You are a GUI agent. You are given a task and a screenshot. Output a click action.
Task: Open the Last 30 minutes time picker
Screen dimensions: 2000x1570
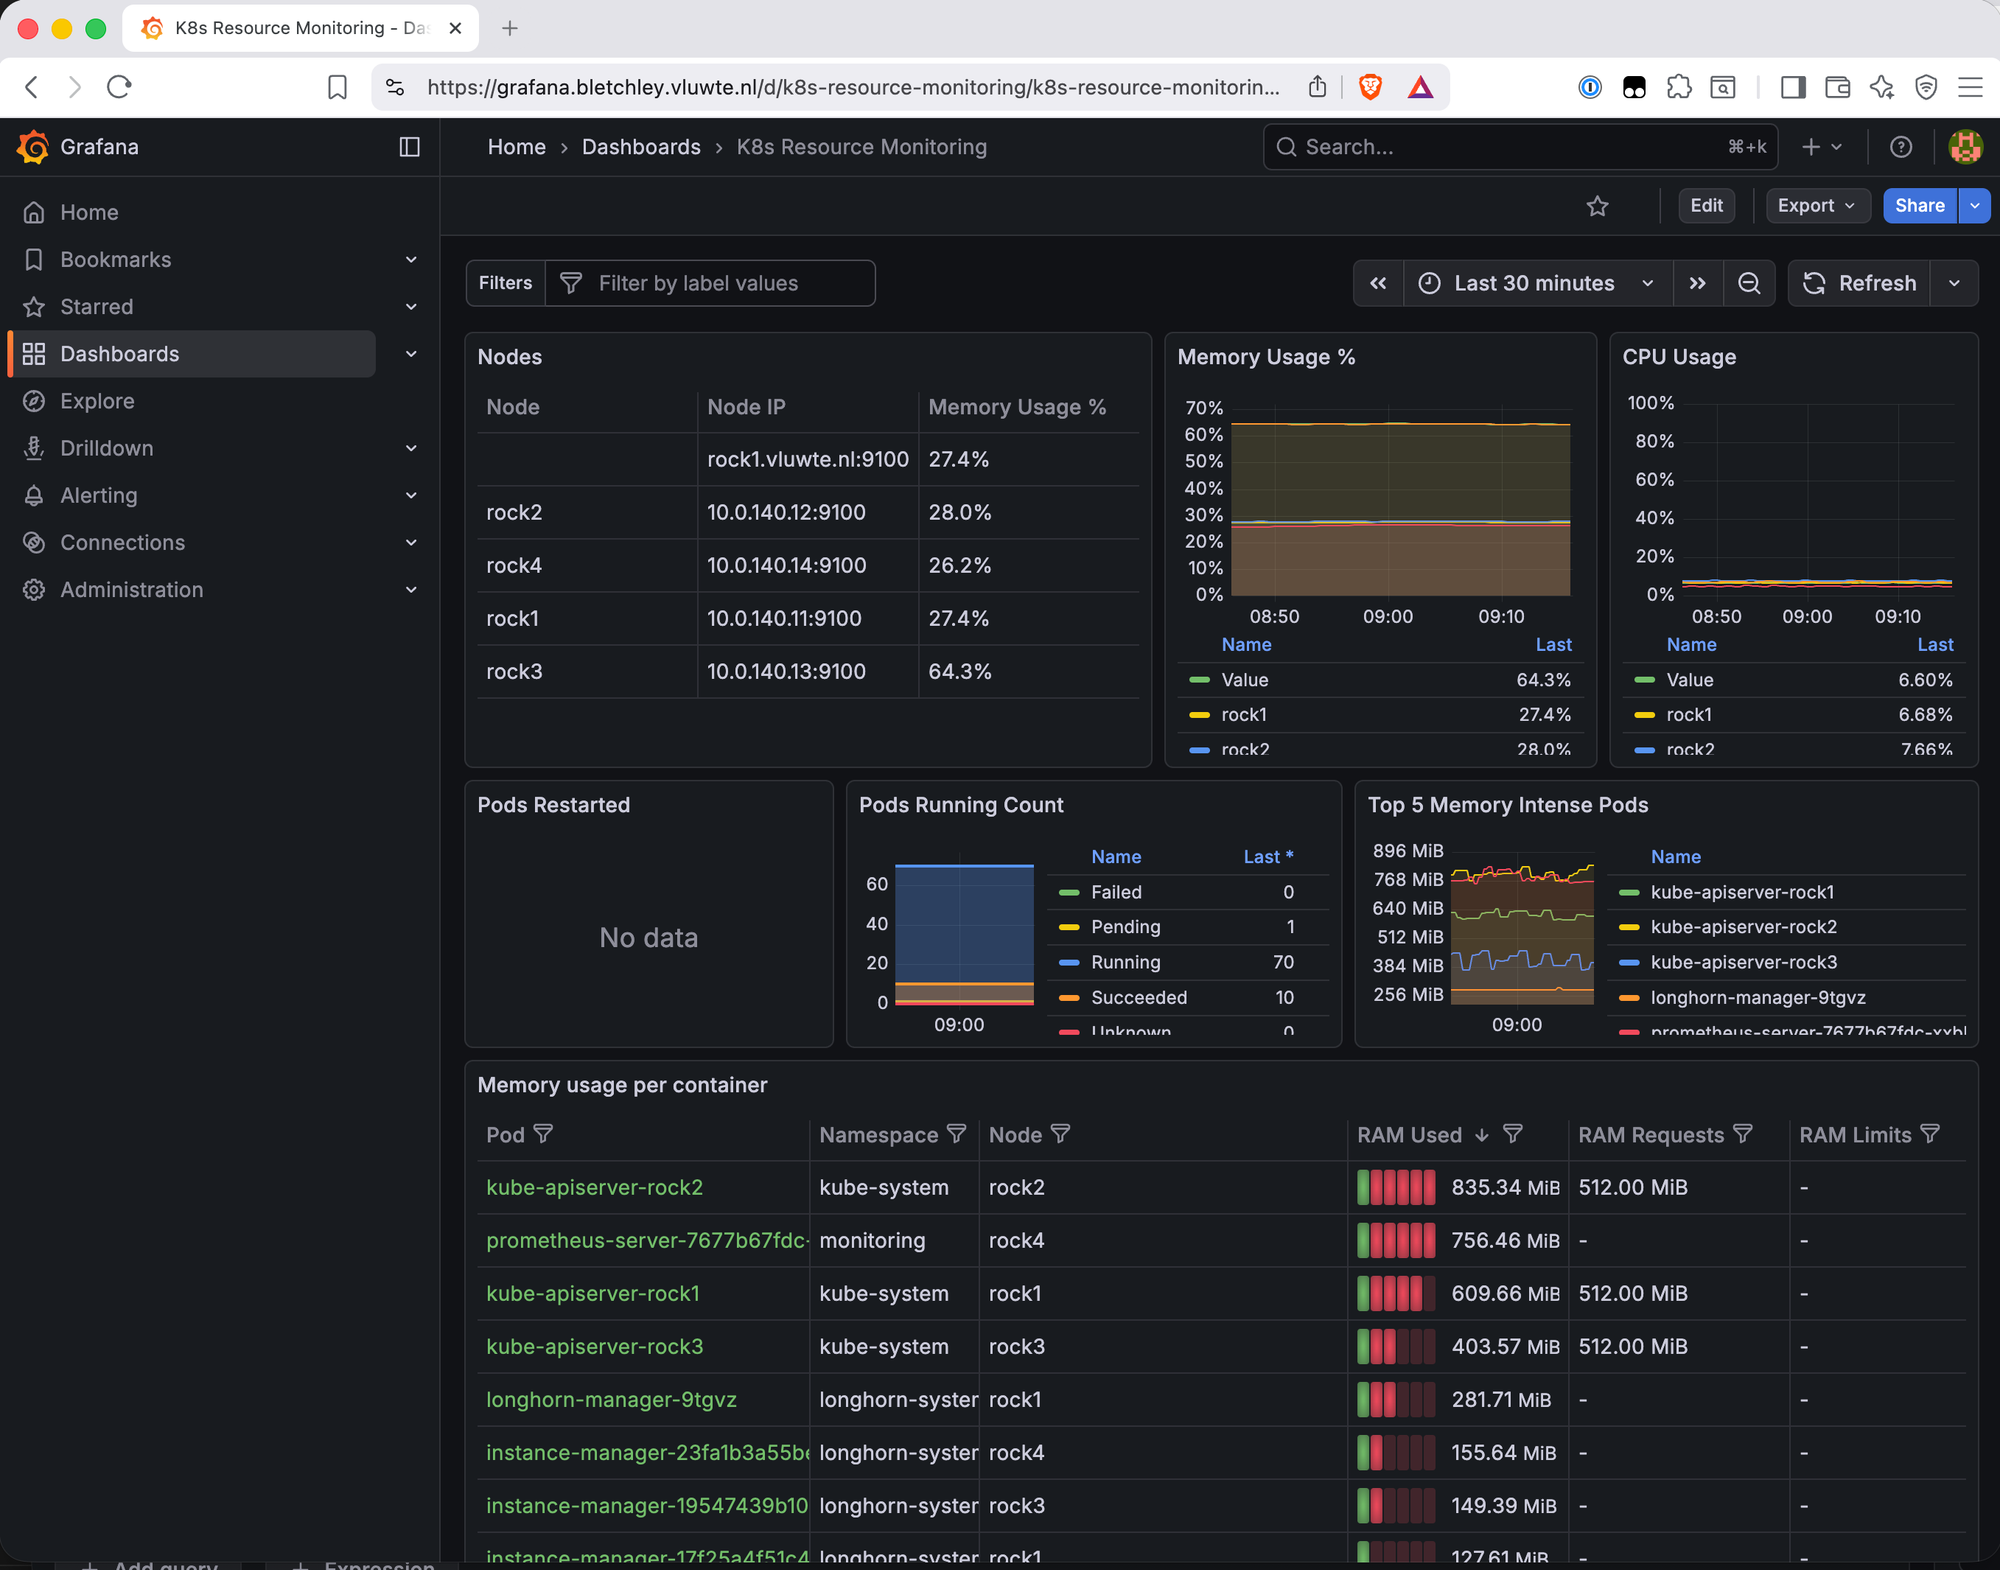[x=1533, y=283]
